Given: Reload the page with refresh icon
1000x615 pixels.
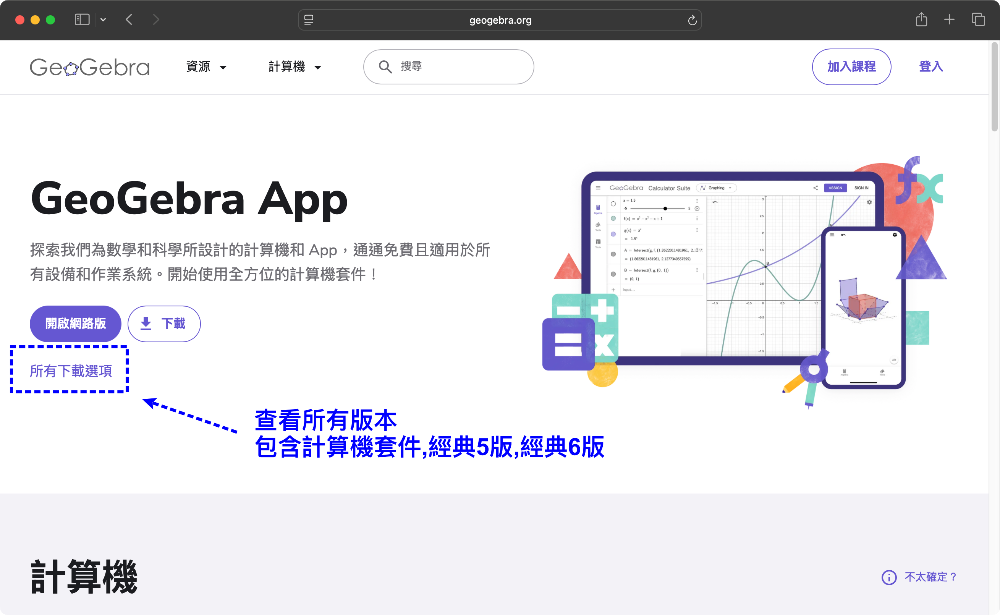Looking at the screenshot, I should pyautogui.click(x=692, y=20).
